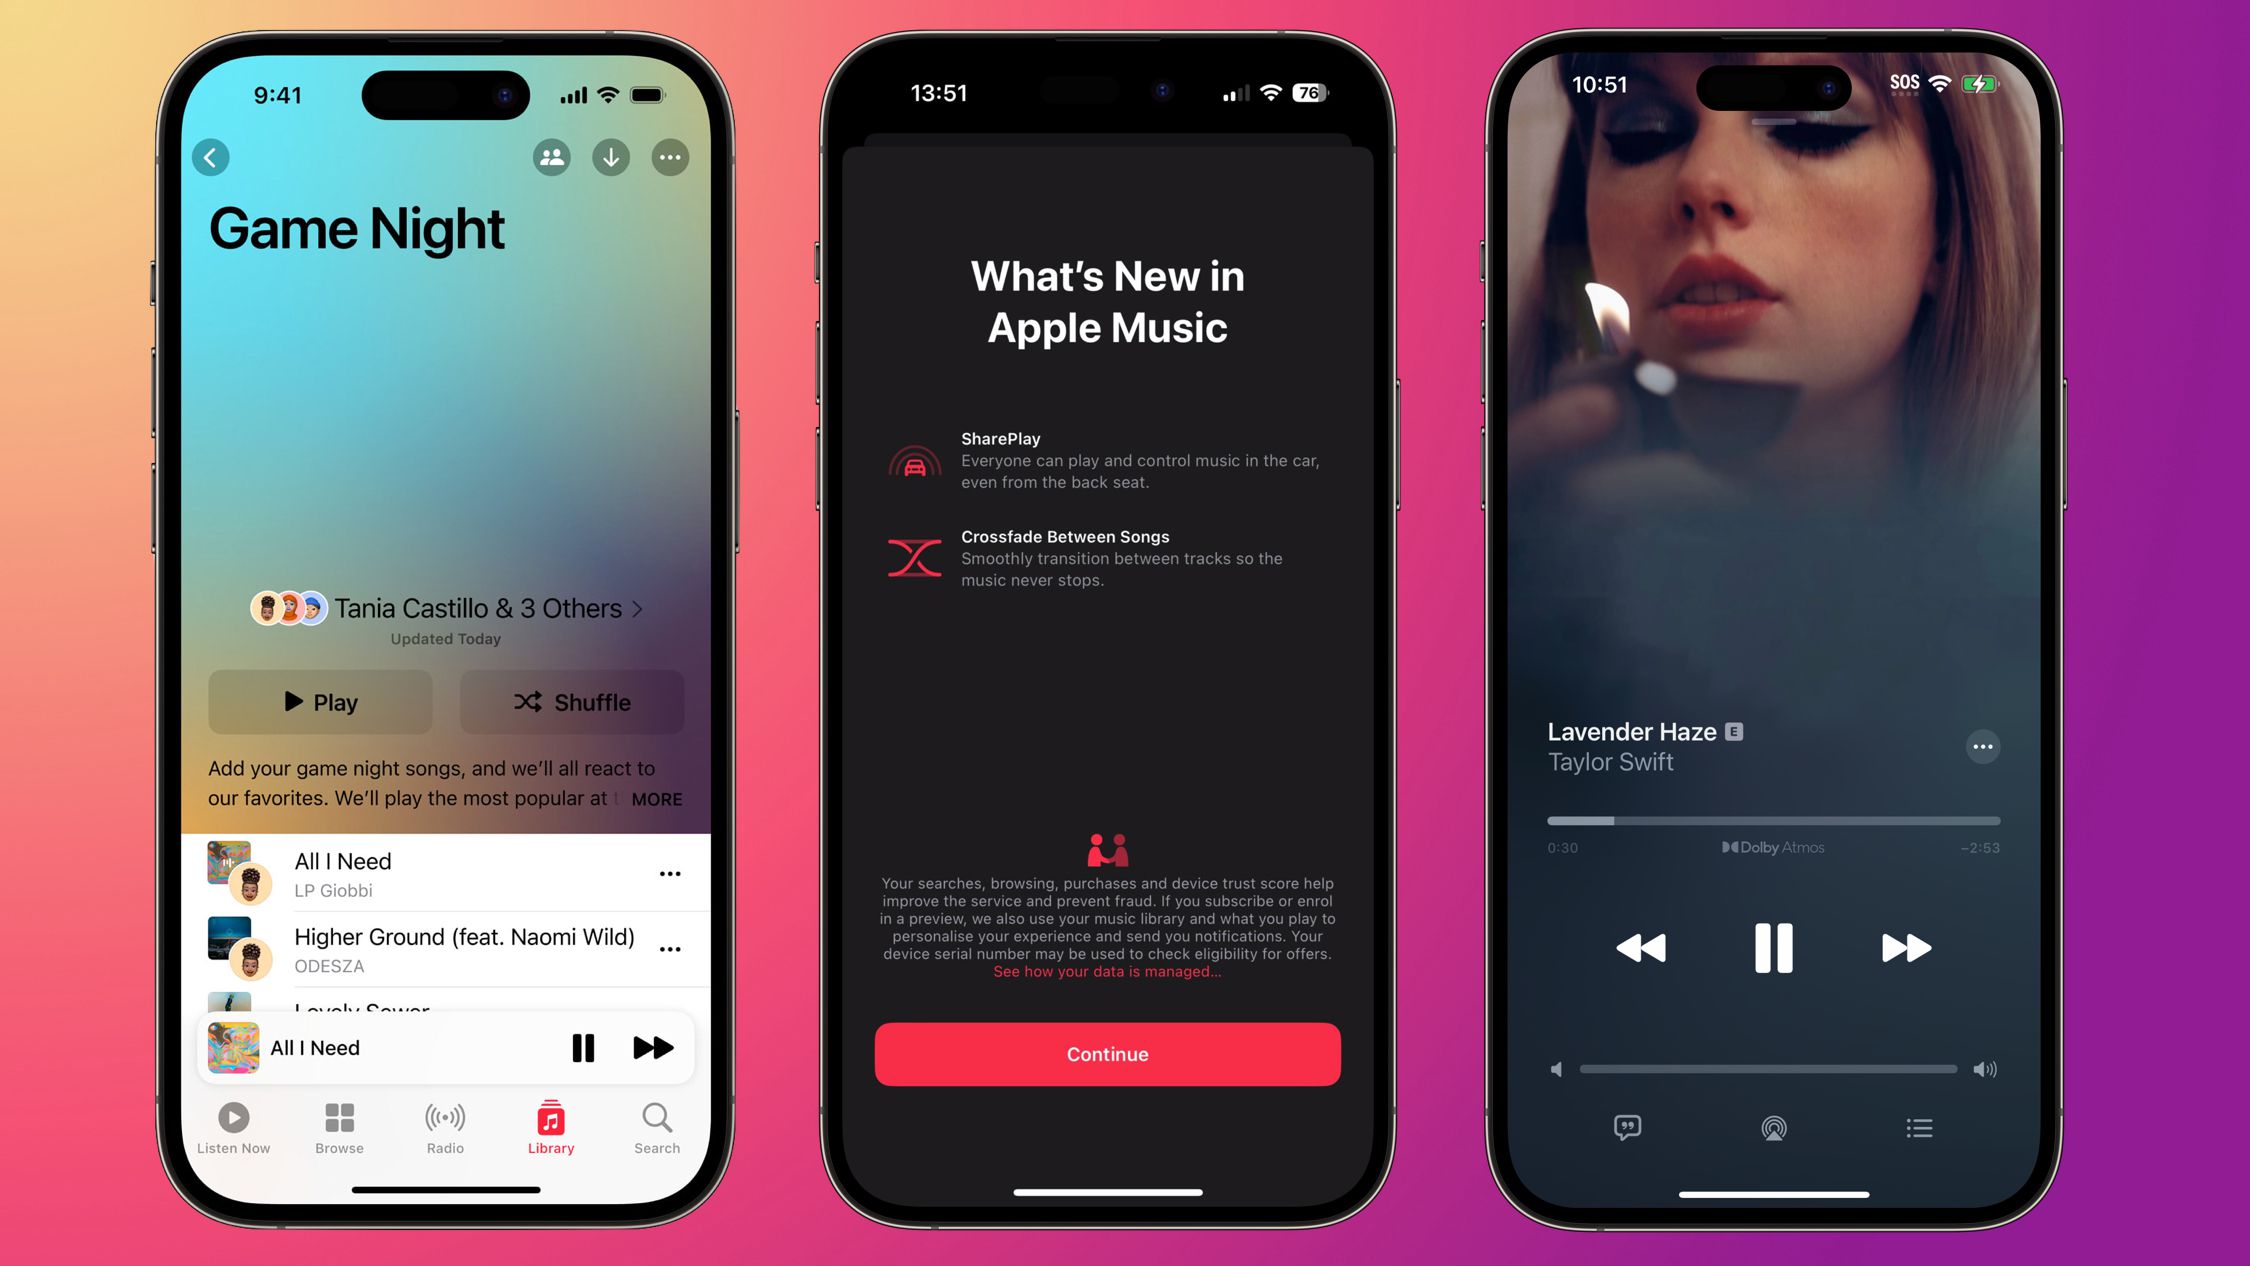Screen dimensions: 2250x1266
Task: Tap the download icon in Game Night header
Action: coord(613,156)
